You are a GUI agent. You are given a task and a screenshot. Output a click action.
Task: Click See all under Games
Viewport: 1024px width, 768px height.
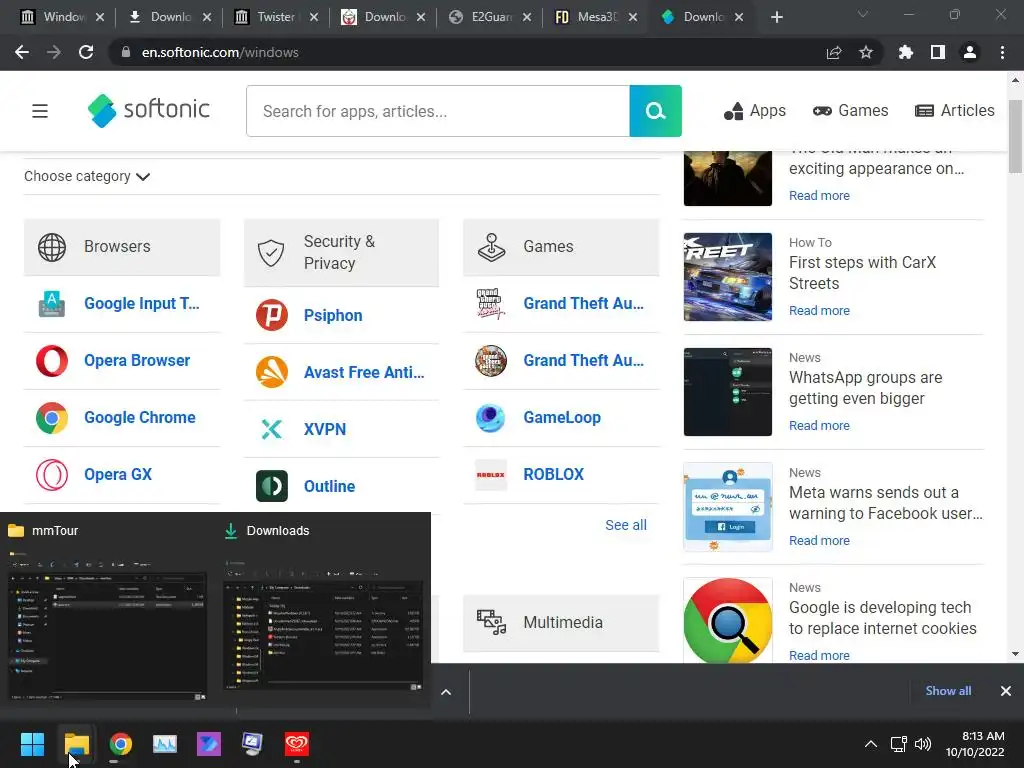tap(626, 525)
